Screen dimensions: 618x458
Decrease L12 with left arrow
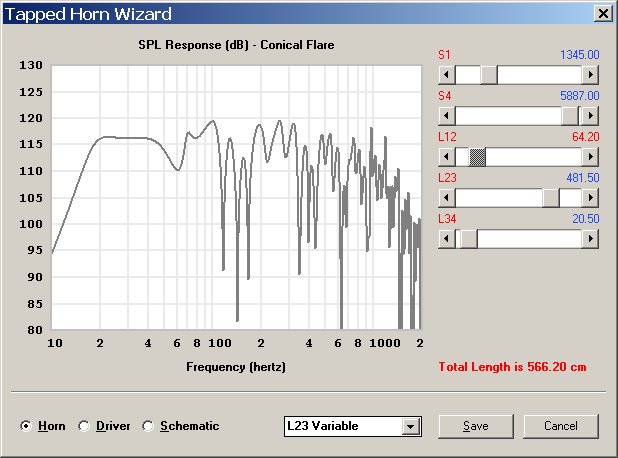click(x=447, y=157)
